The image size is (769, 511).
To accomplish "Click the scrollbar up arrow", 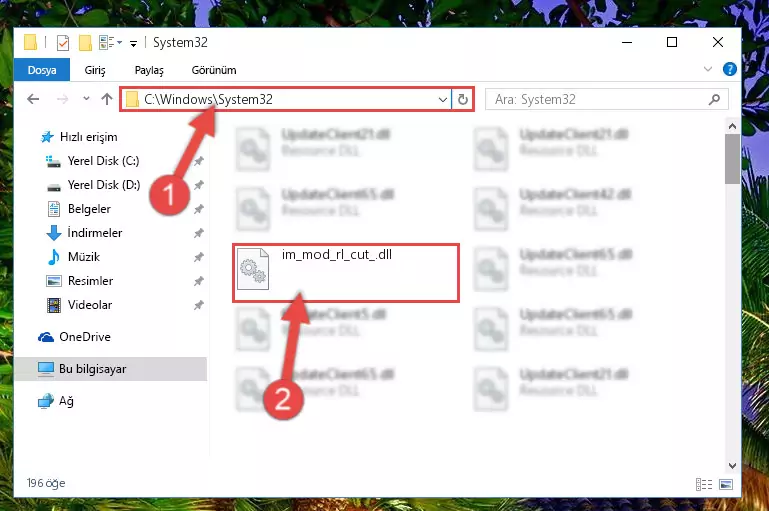I will tap(732, 126).
